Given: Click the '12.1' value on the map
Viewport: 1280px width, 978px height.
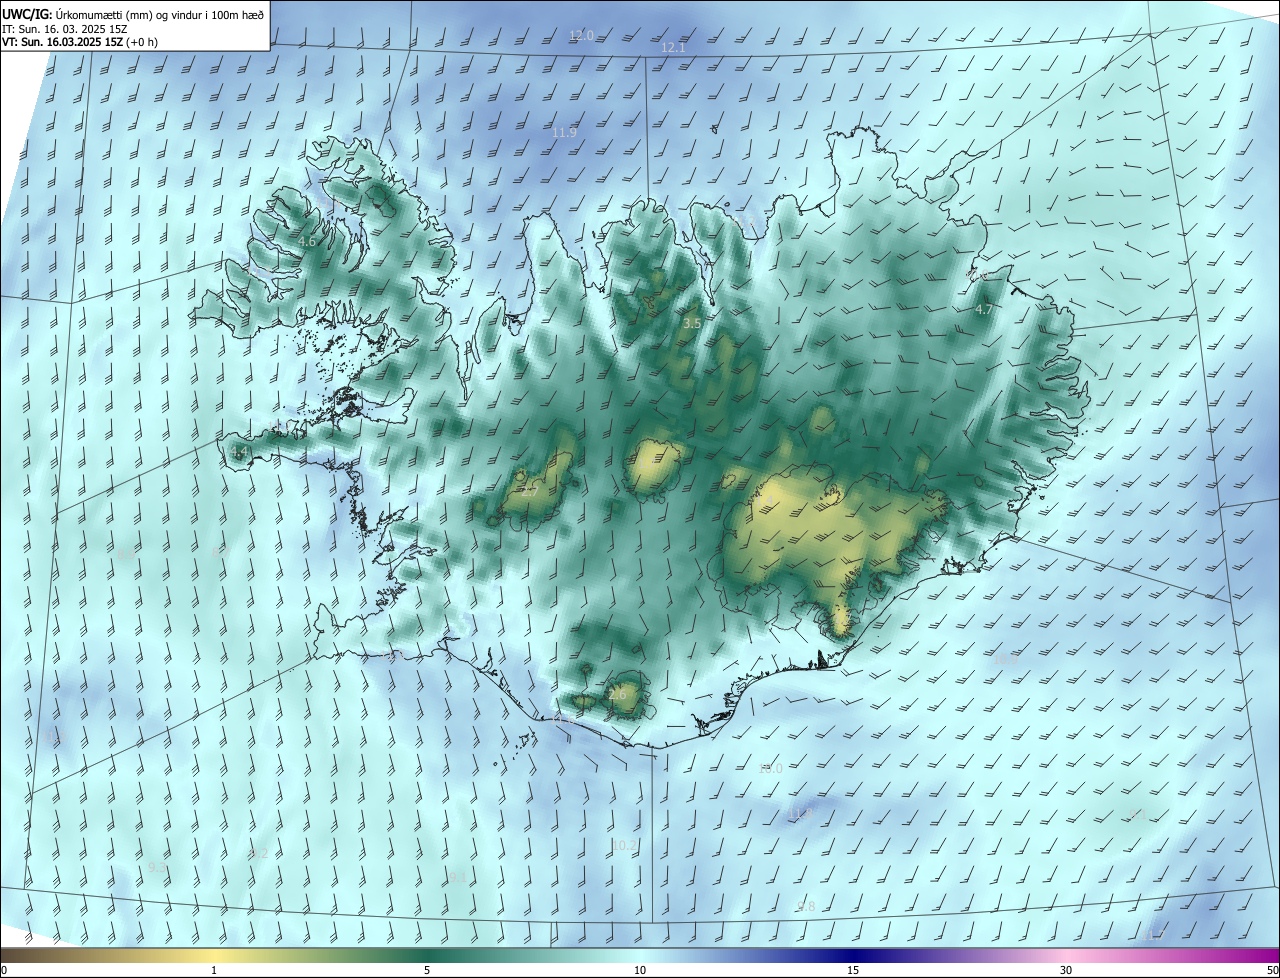Looking at the screenshot, I should 674,48.
